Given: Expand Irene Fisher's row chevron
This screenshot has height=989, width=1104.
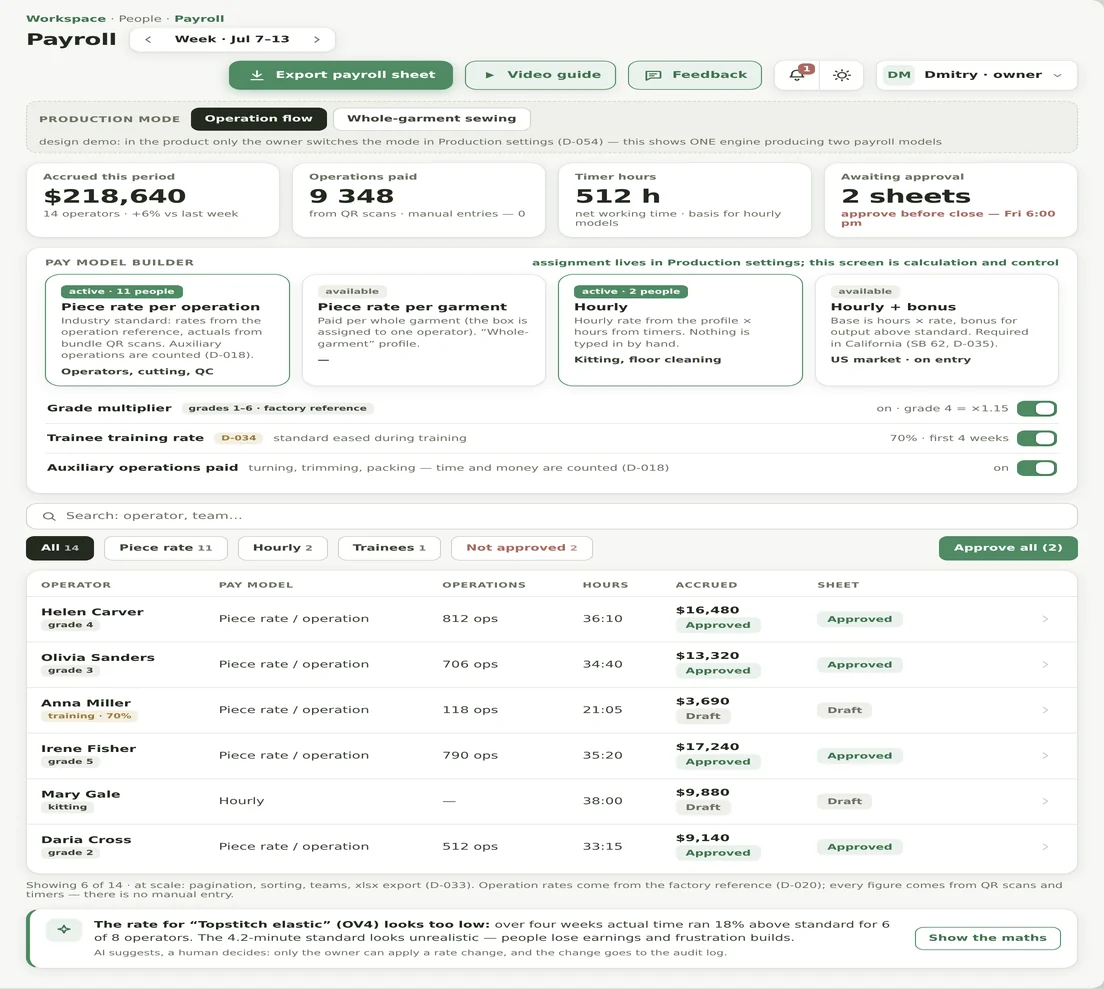Looking at the screenshot, I should 1045,755.
